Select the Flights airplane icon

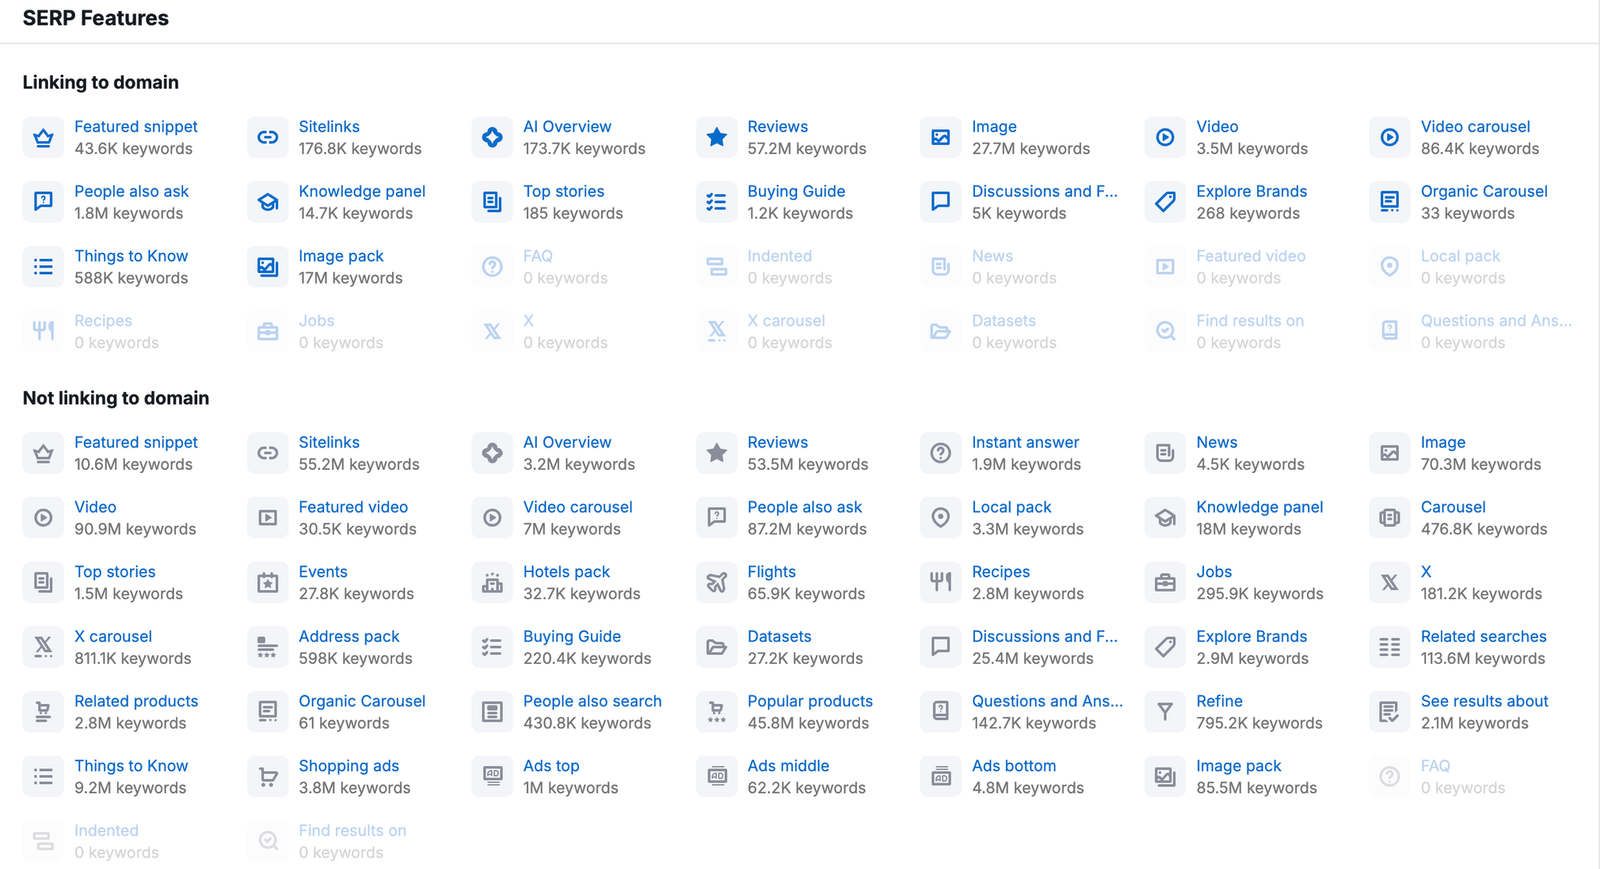click(x=716, y=583)
